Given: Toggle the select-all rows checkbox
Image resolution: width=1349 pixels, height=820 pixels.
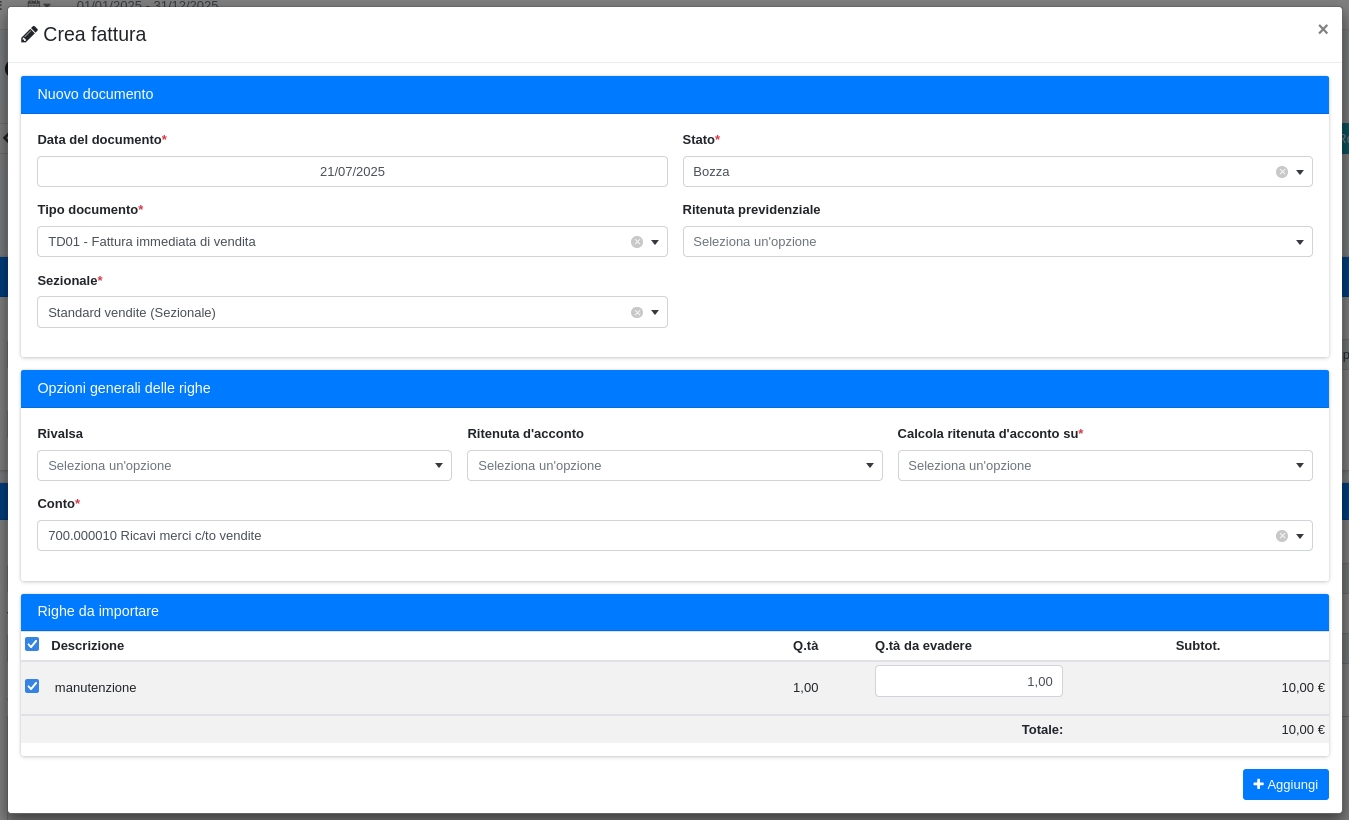Looking at the screenshot, I should click(32, 645).
